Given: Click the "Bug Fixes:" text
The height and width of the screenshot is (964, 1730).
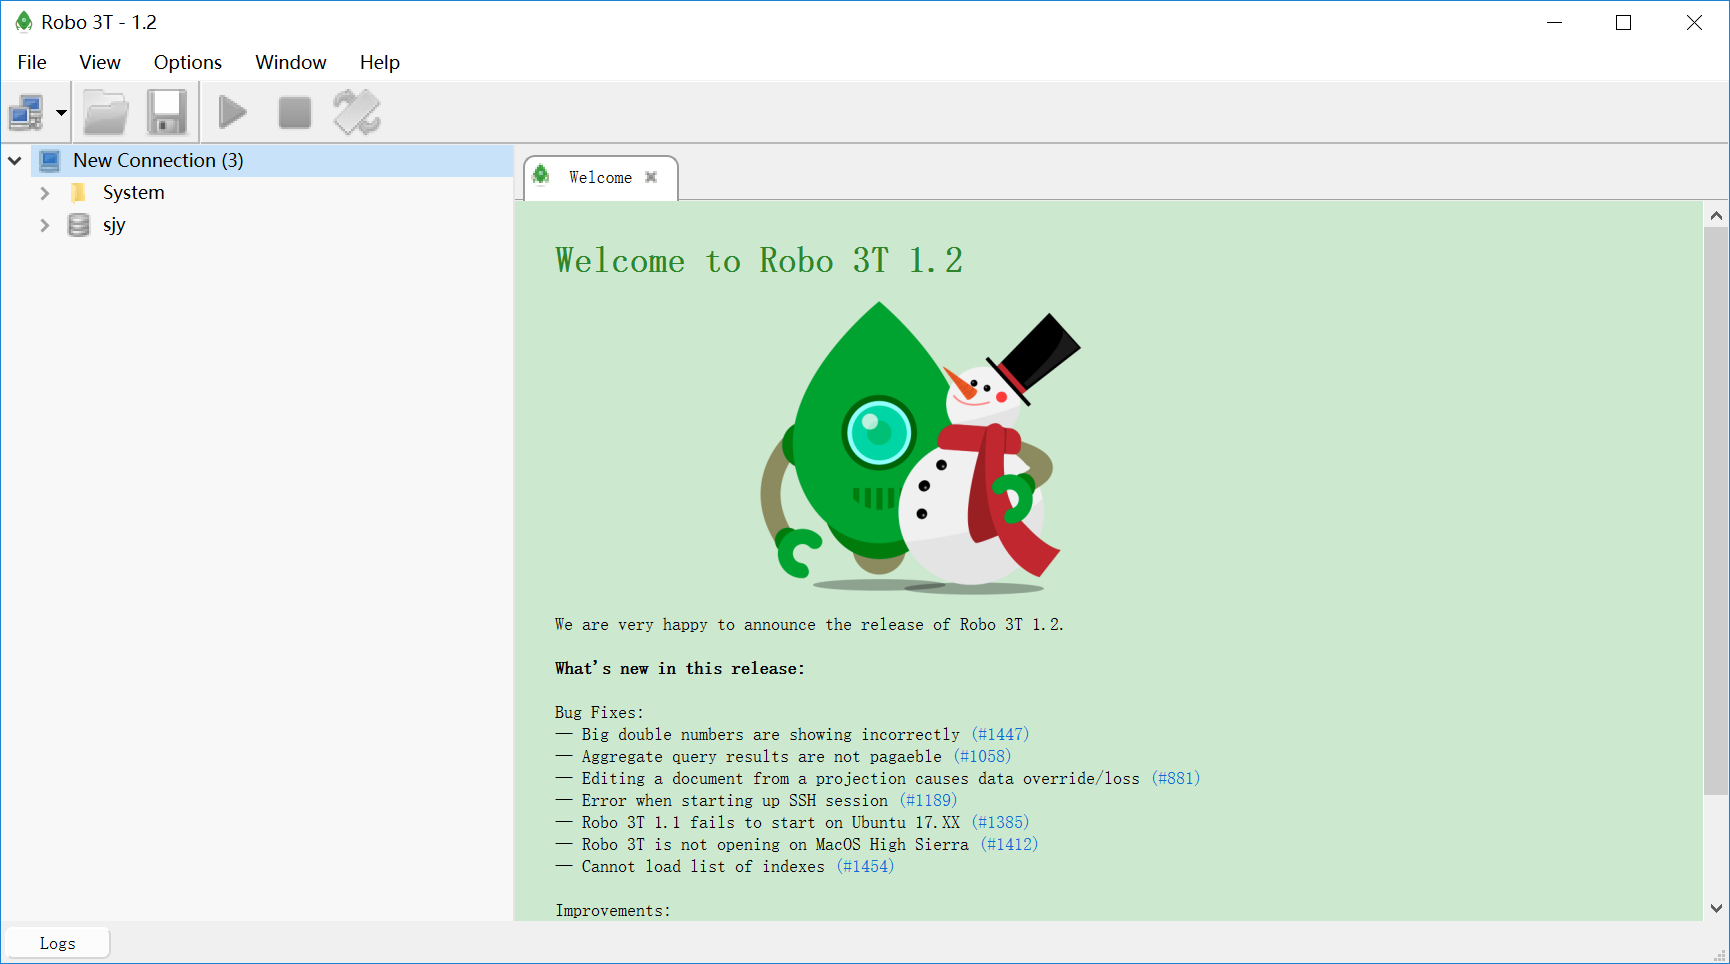Looking at the screenshot, I should [599, 713].
